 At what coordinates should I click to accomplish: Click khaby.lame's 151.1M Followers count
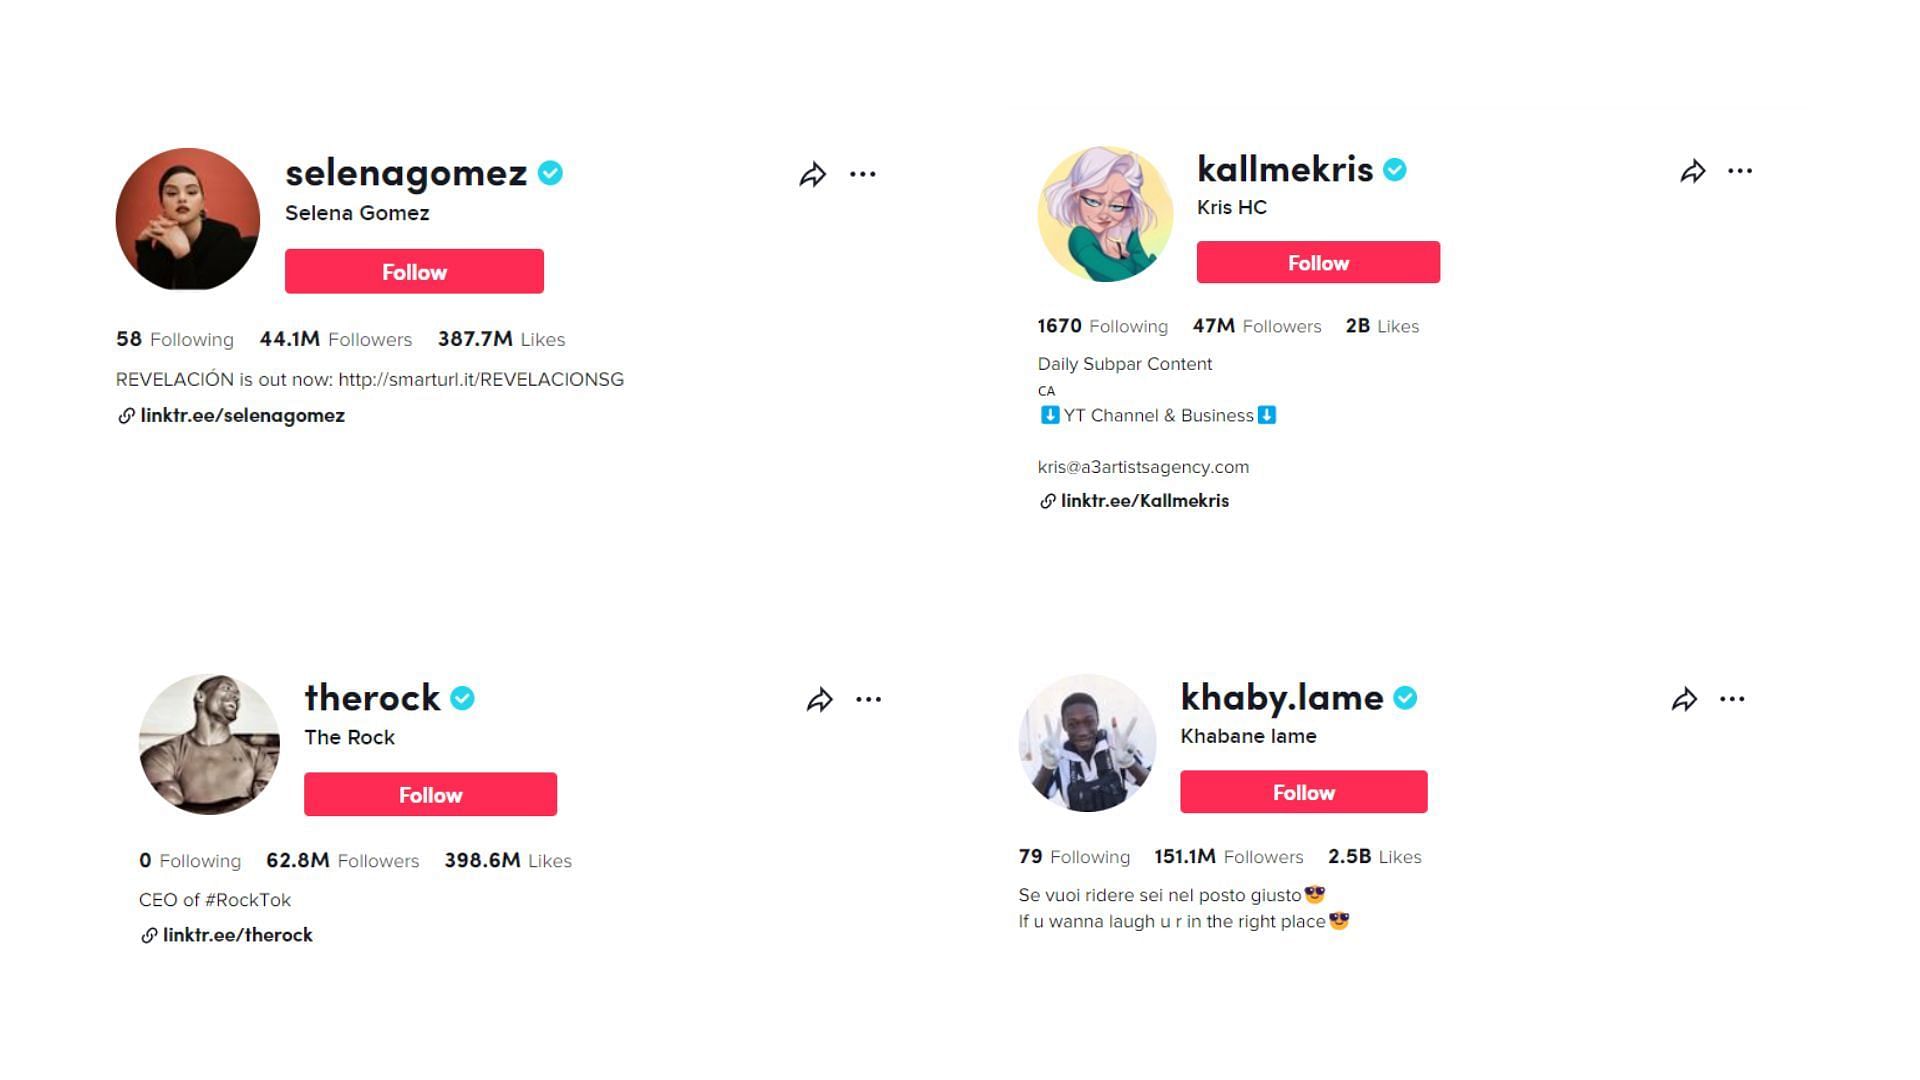point(1228,857)
